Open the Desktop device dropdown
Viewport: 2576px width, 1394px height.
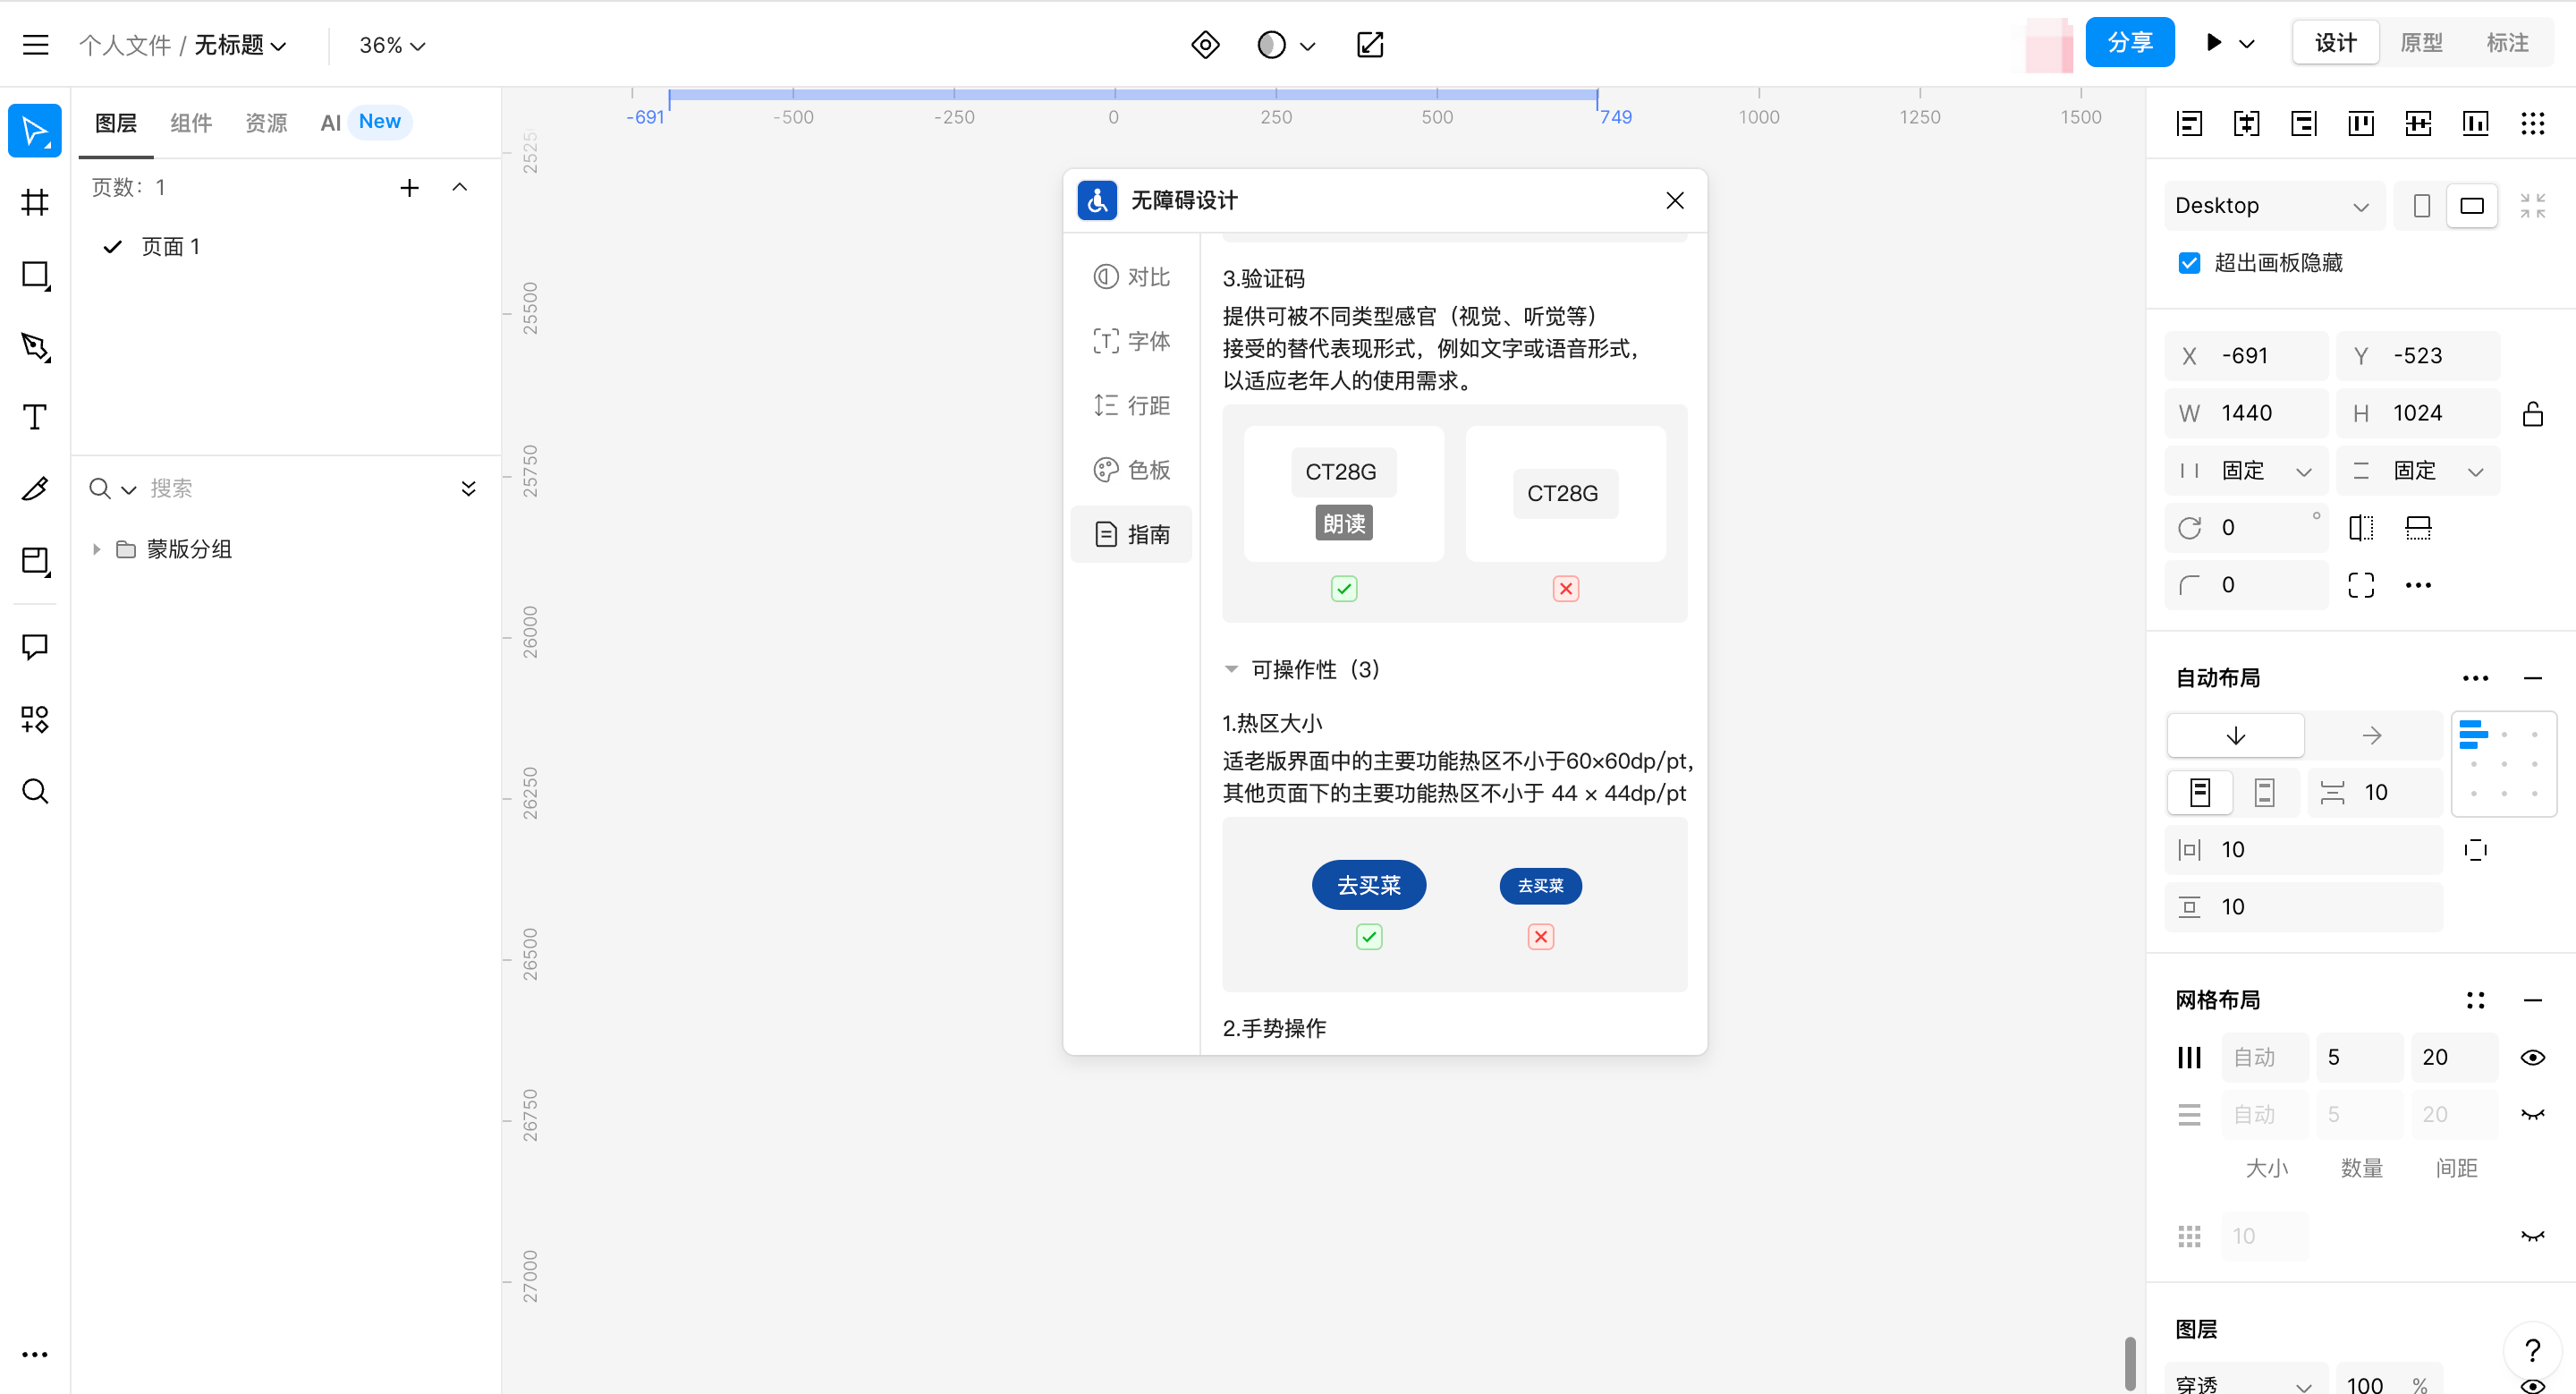coord(2272,205)
